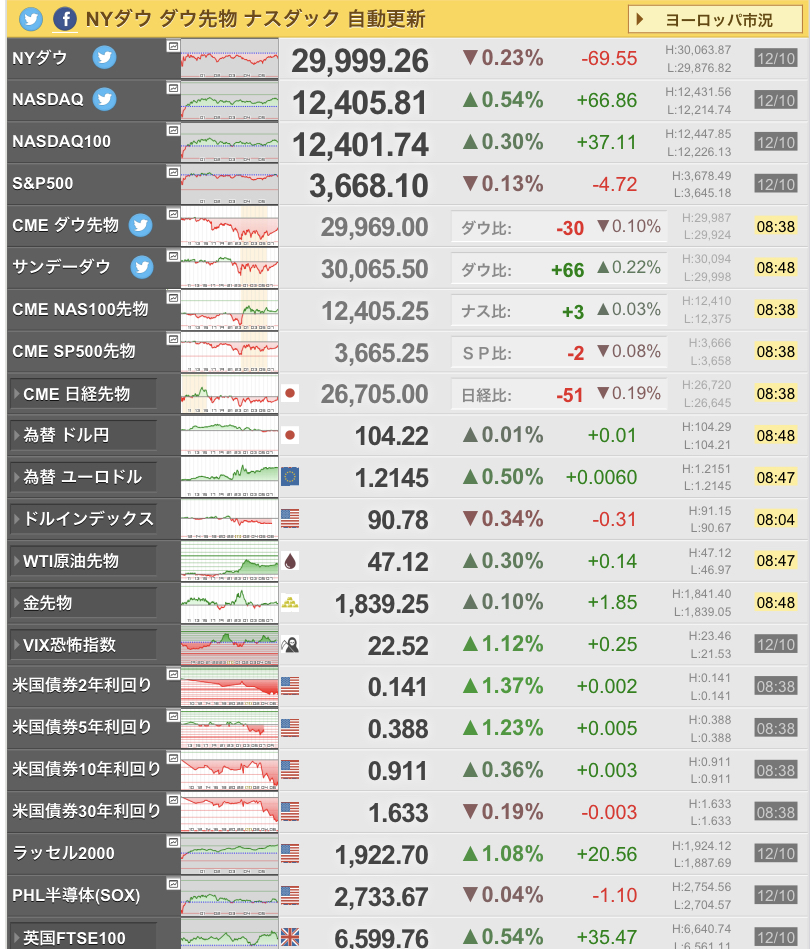Open chart popup icon for S&P500
810x949 pixels.
173,172
